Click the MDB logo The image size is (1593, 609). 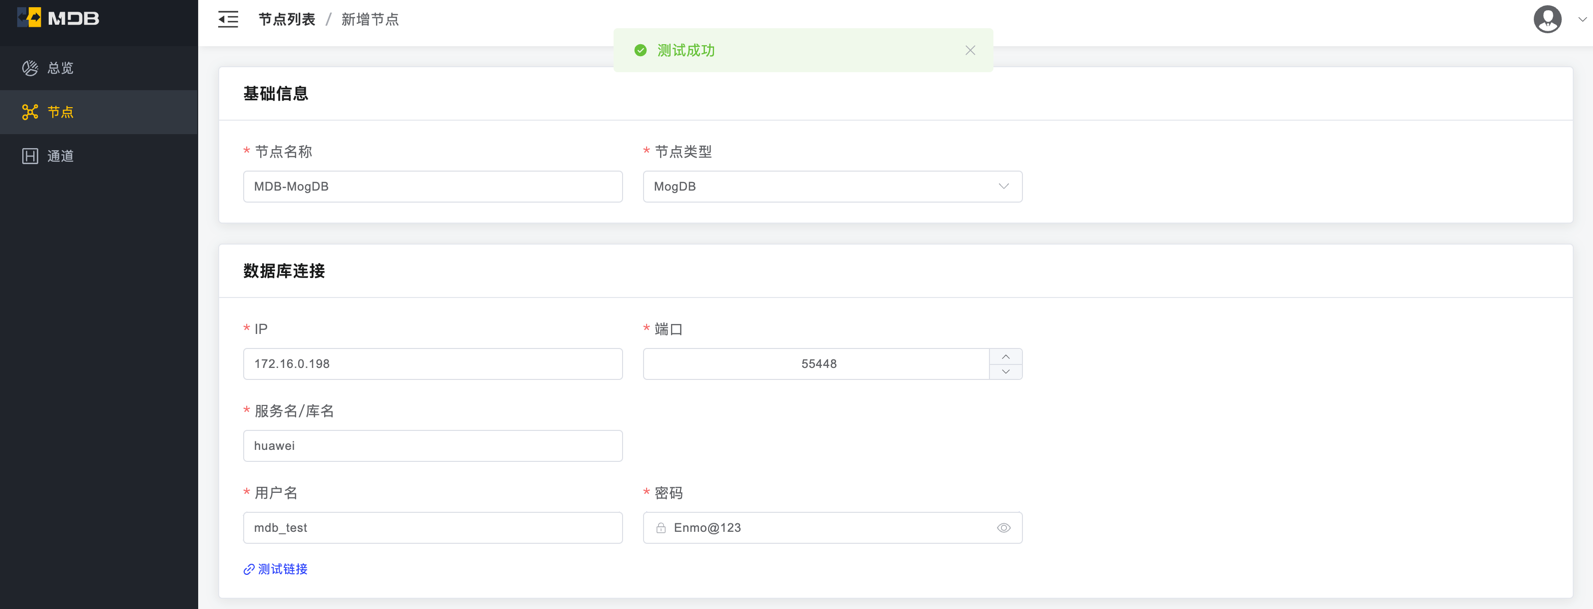[x=58, y=18]
